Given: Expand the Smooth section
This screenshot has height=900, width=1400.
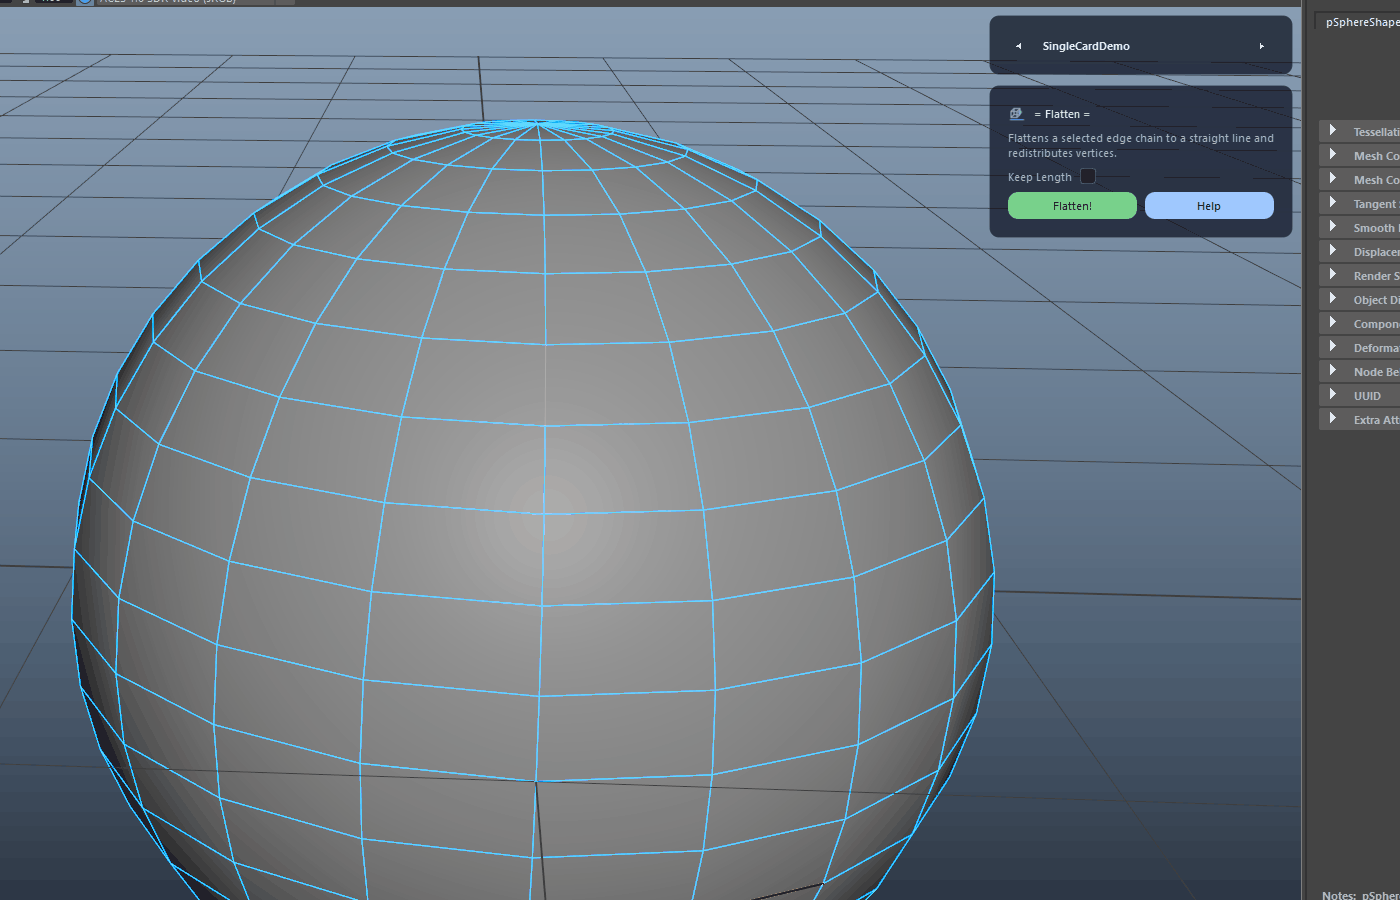Looking at the screenshot, I should pyautogui.click(x=1360, y=227).
